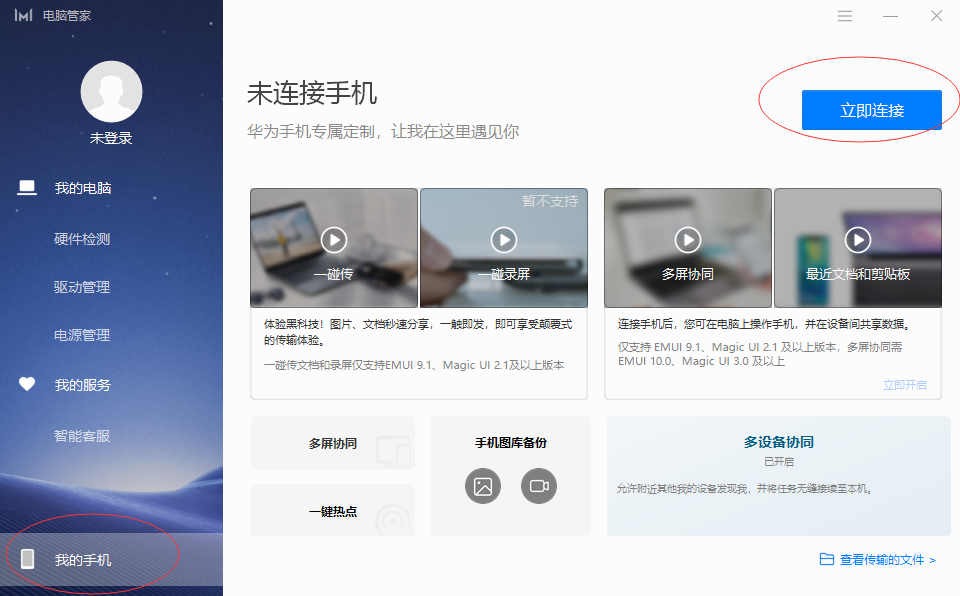Viewport: 960px width, 596px height.
Task: Open 驱动管理 in the sidebar
Action: pos(82,287)
